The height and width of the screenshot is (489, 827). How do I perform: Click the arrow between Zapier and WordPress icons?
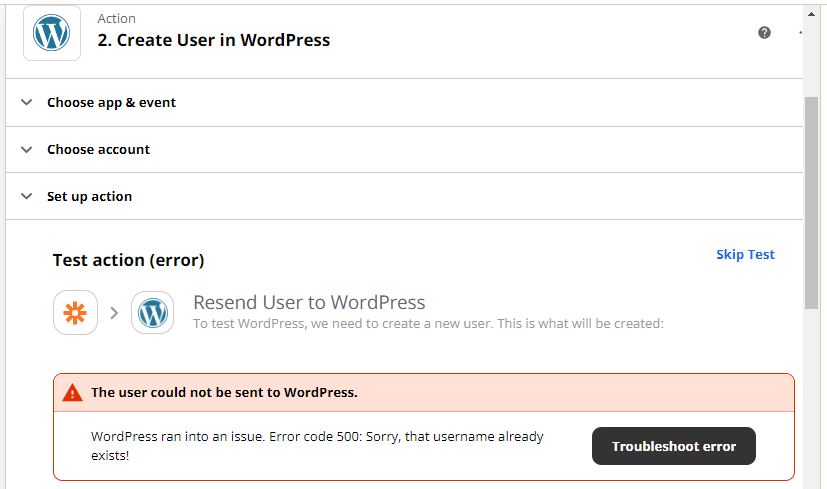click(114, 313)
